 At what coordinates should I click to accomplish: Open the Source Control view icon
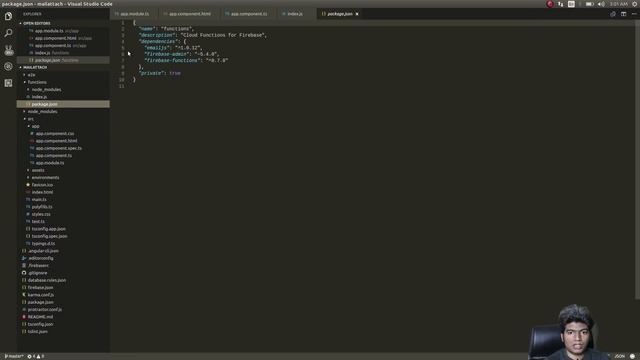point(8,50)
